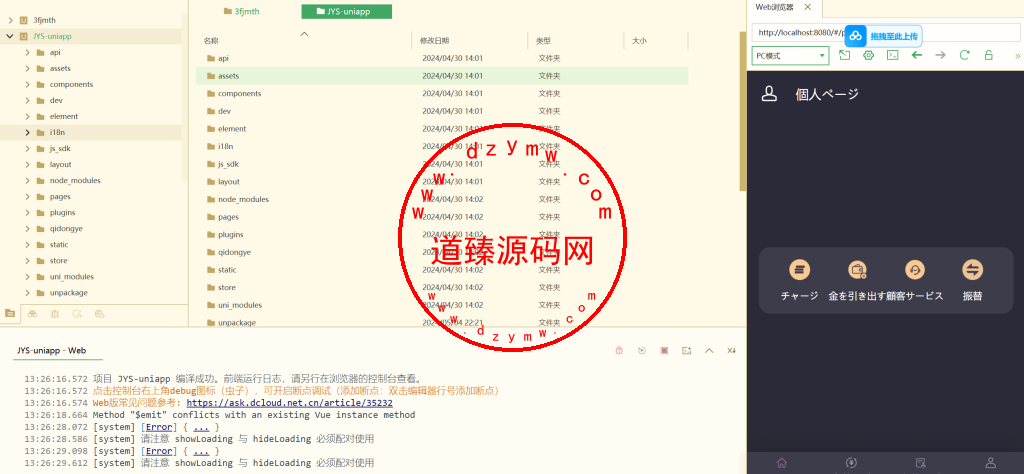Click the user avatar icon beside 個人ページ
Image resolution: width=1024 pixels, height=474 pixels.
(770, 94)
